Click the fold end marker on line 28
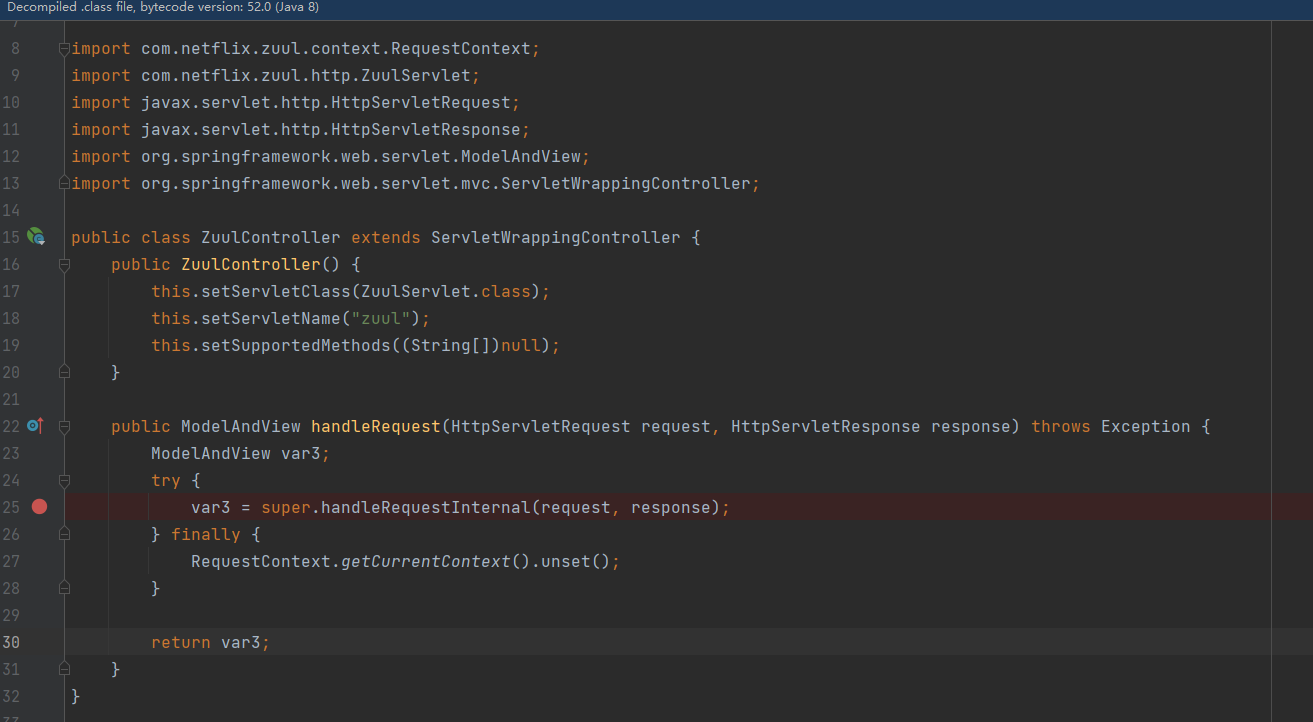Image resolution: width=1313 pixels, height=722 pixels. [x=64, y=588]
